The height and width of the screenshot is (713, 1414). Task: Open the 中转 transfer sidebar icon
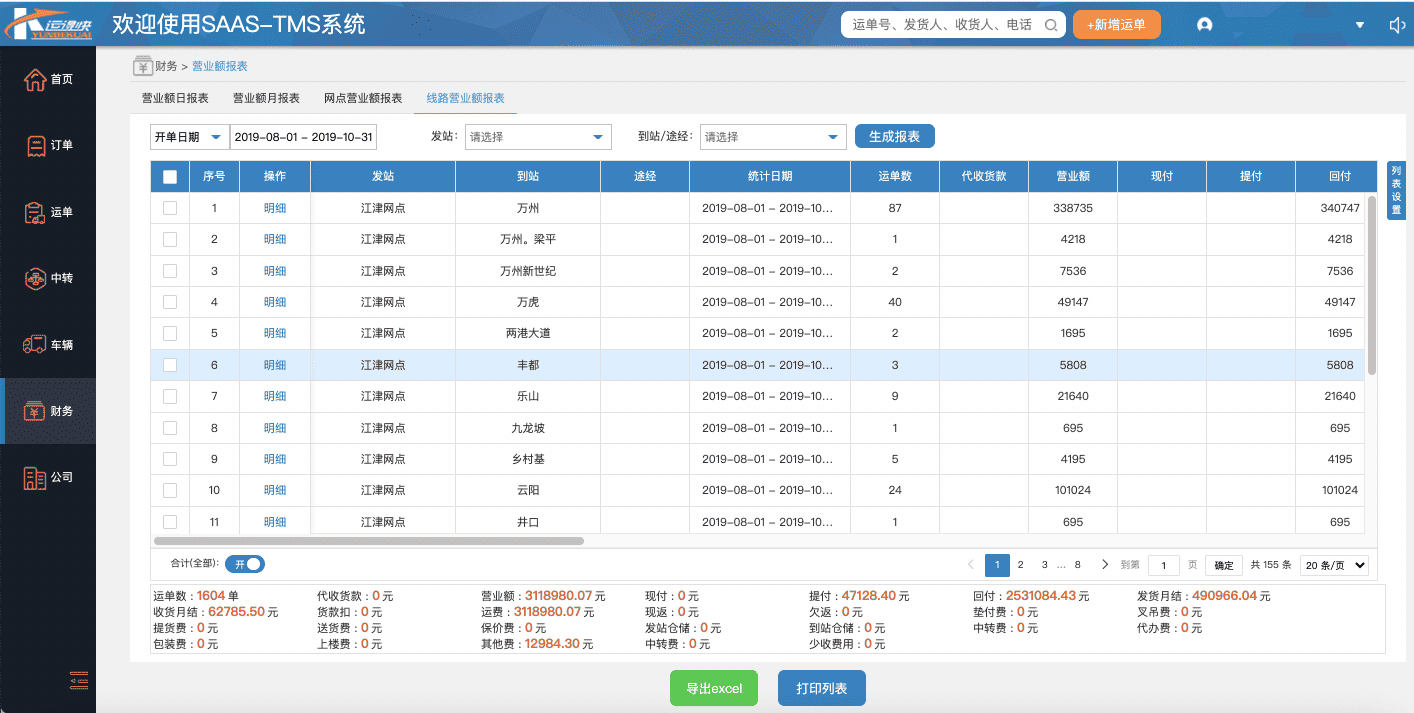(x=35, y=279)
